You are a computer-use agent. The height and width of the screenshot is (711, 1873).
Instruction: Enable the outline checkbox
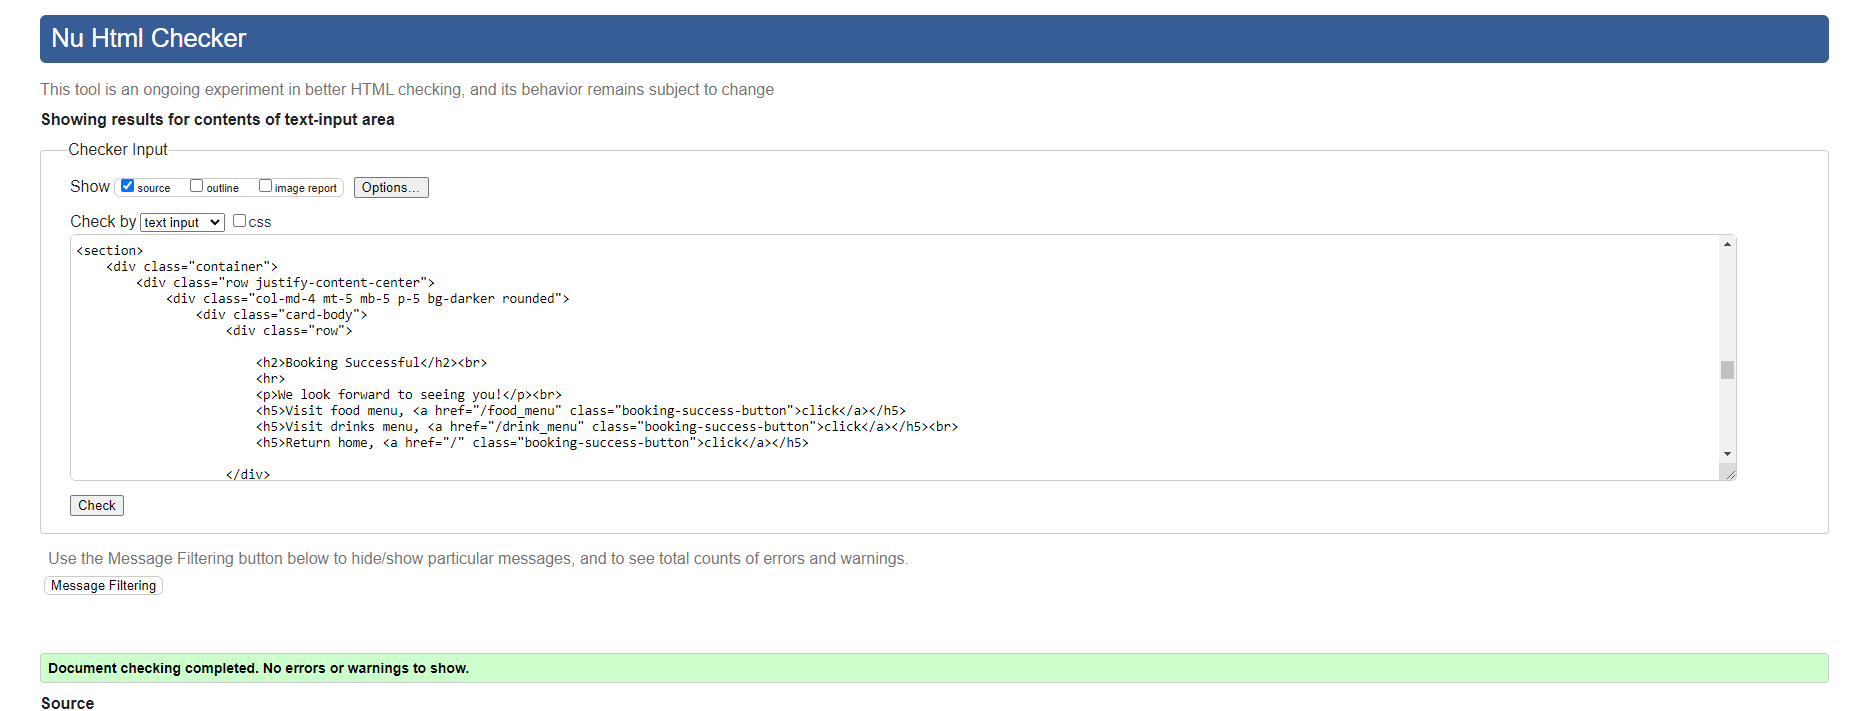pos(196,186)
